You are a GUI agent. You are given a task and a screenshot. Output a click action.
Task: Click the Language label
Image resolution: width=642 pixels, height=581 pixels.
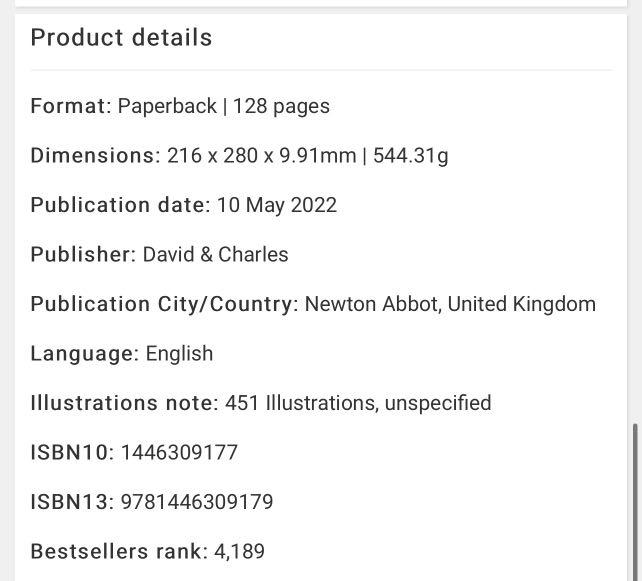pyautogui.click(x=84, y=354)
